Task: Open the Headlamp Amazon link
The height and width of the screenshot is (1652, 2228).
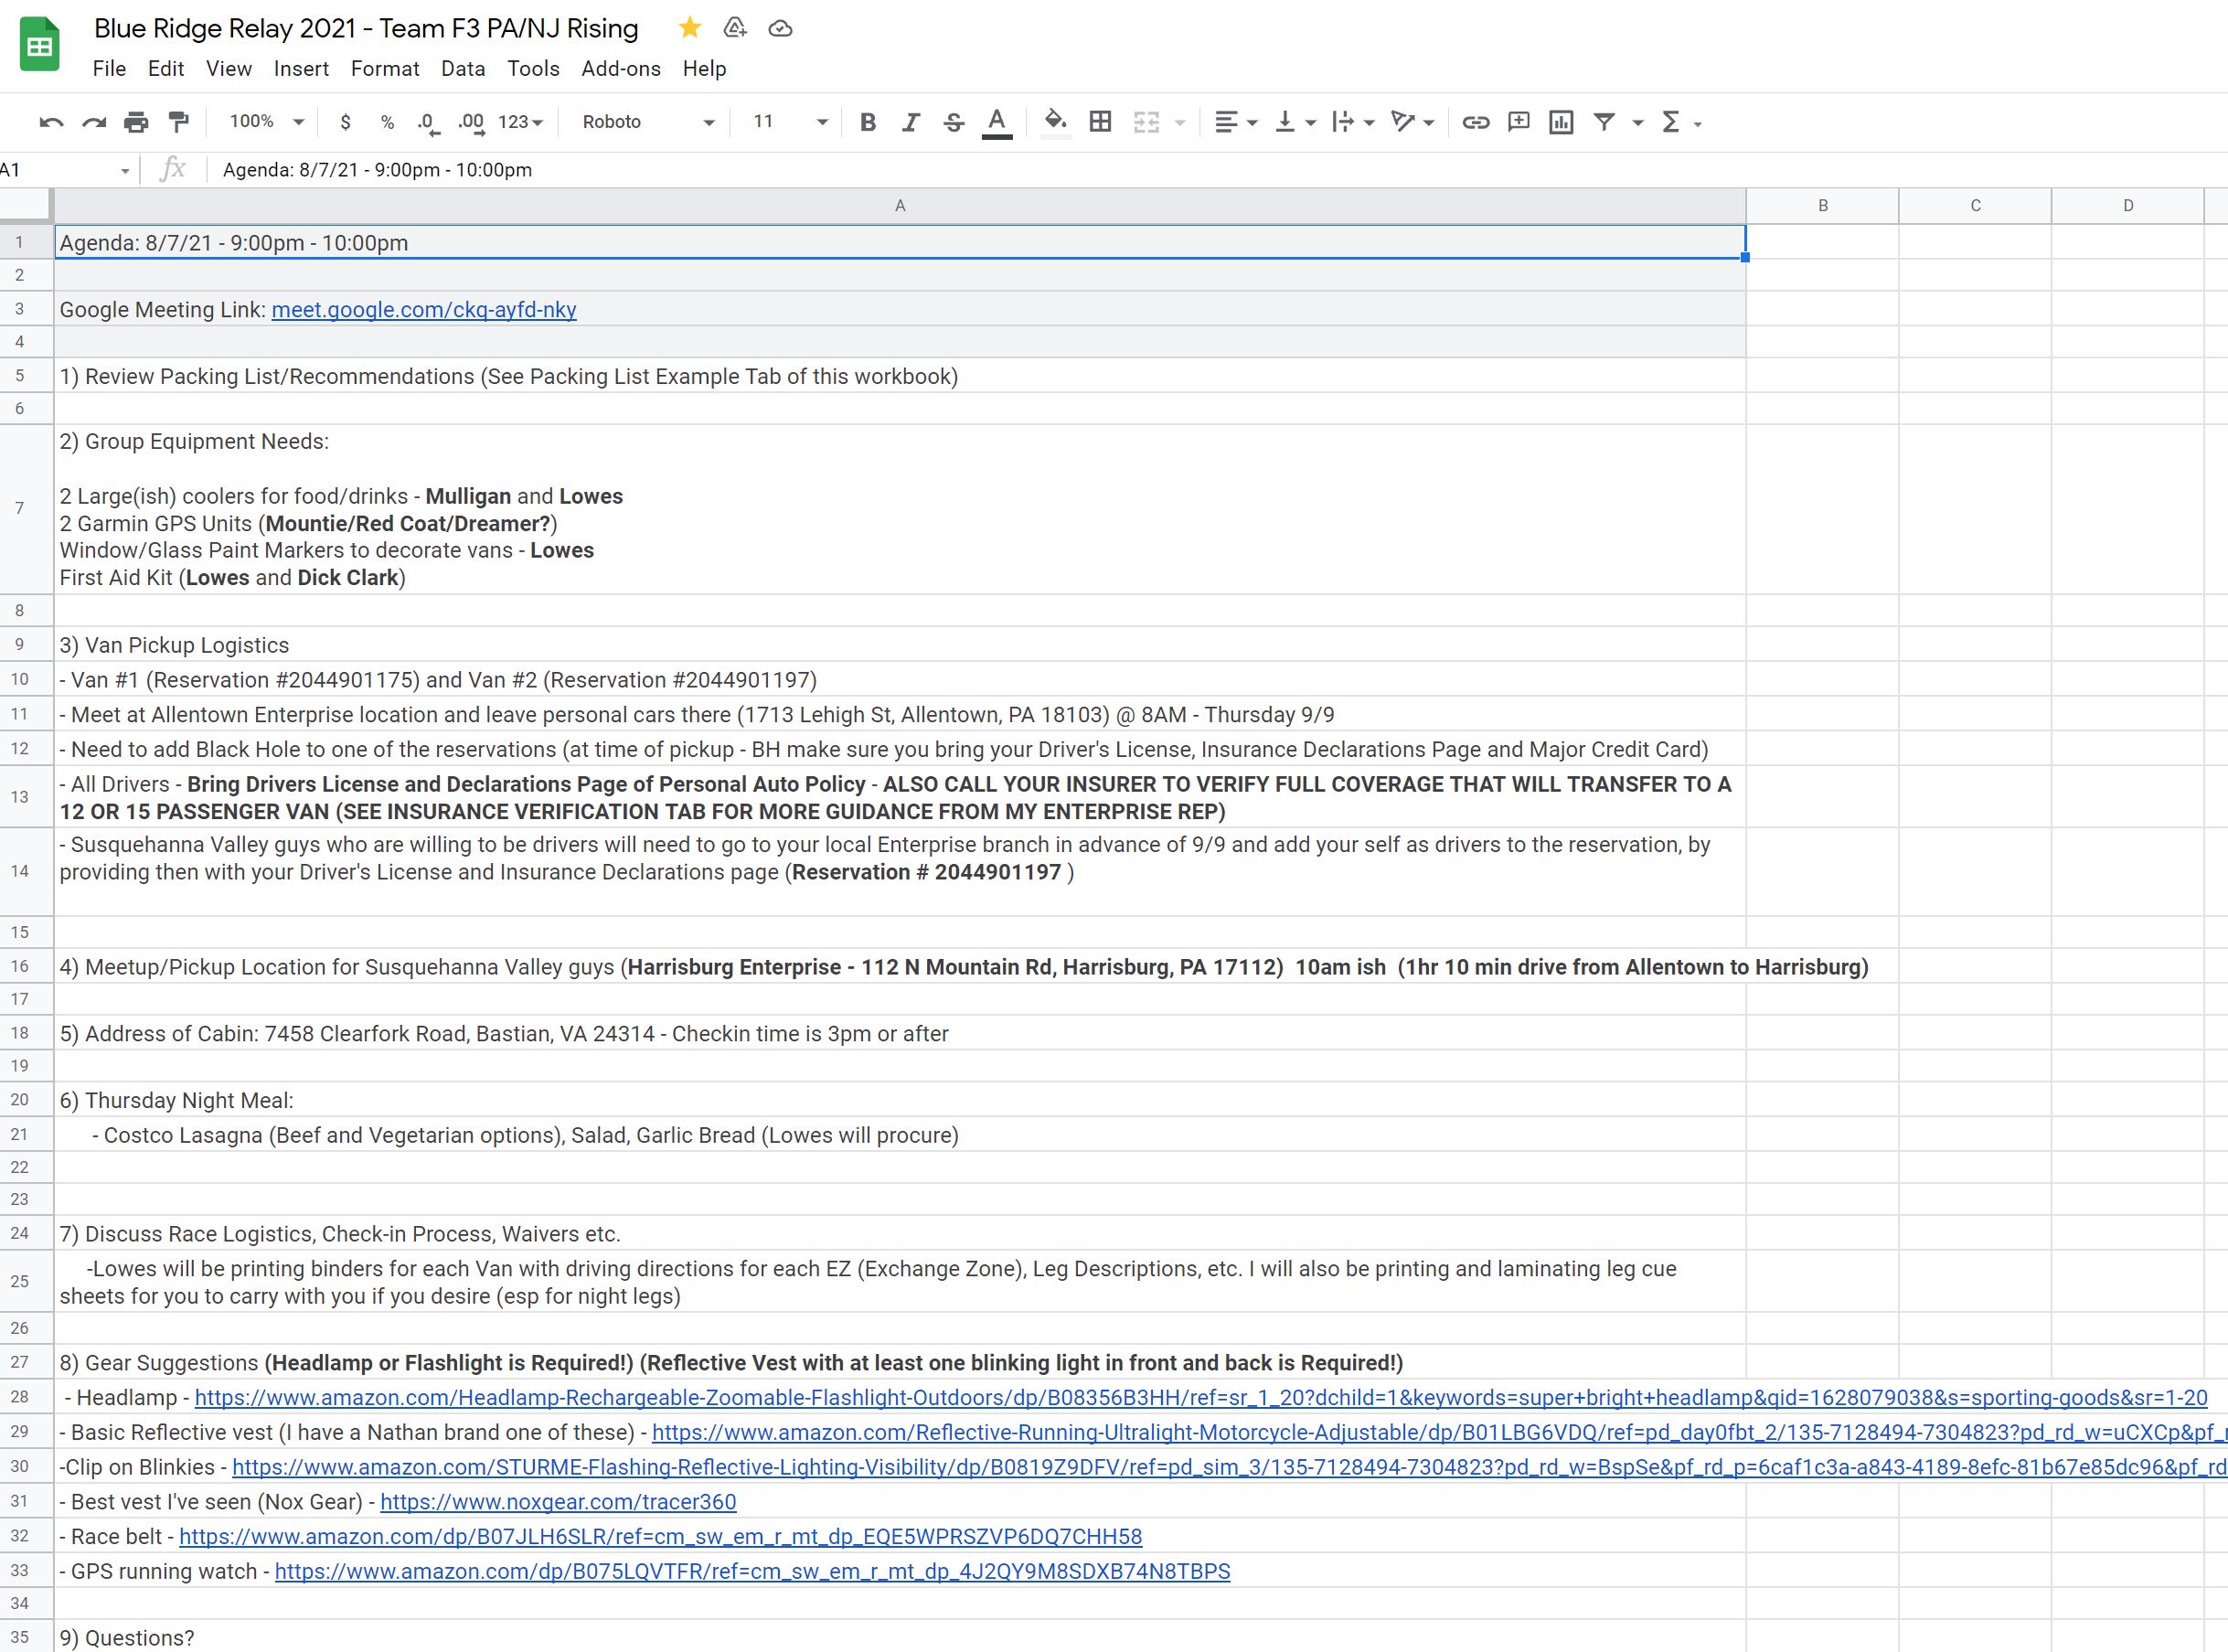Action: click(x=1200, y=1398)
